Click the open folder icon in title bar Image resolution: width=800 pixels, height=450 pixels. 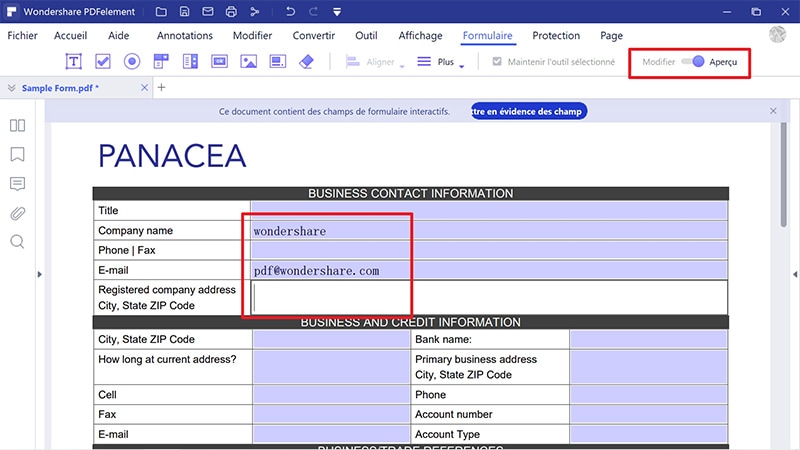(161, 11)
